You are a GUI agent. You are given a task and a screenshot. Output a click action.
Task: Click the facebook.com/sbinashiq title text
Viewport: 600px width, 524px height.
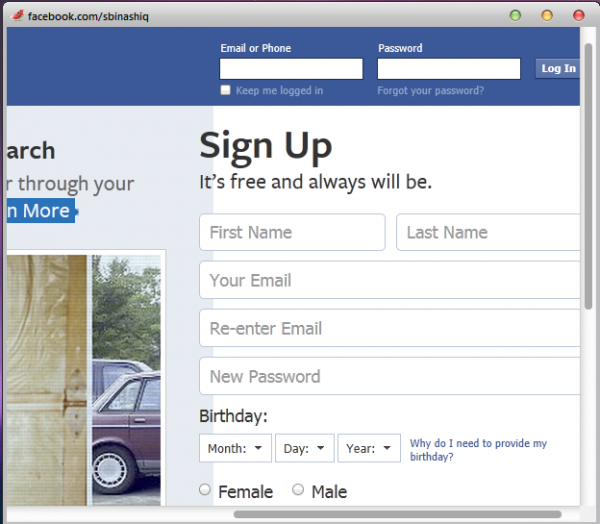[x=88, y=16]
